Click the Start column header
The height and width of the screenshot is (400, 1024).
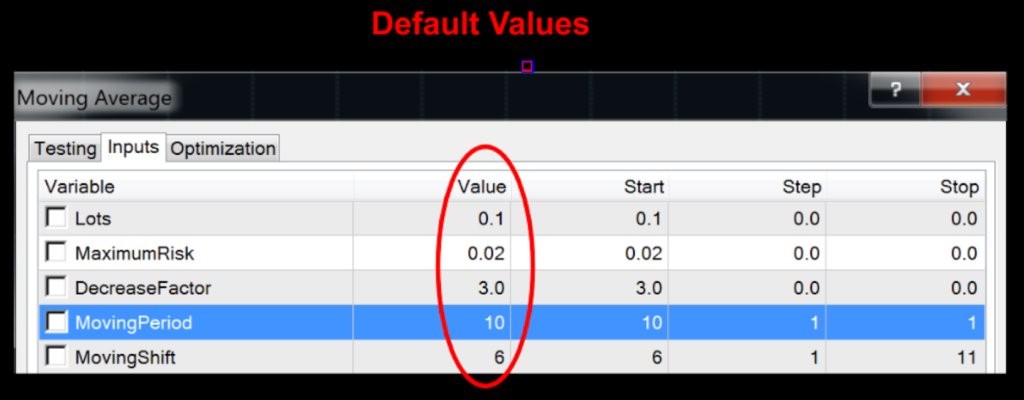coord(642,187)
